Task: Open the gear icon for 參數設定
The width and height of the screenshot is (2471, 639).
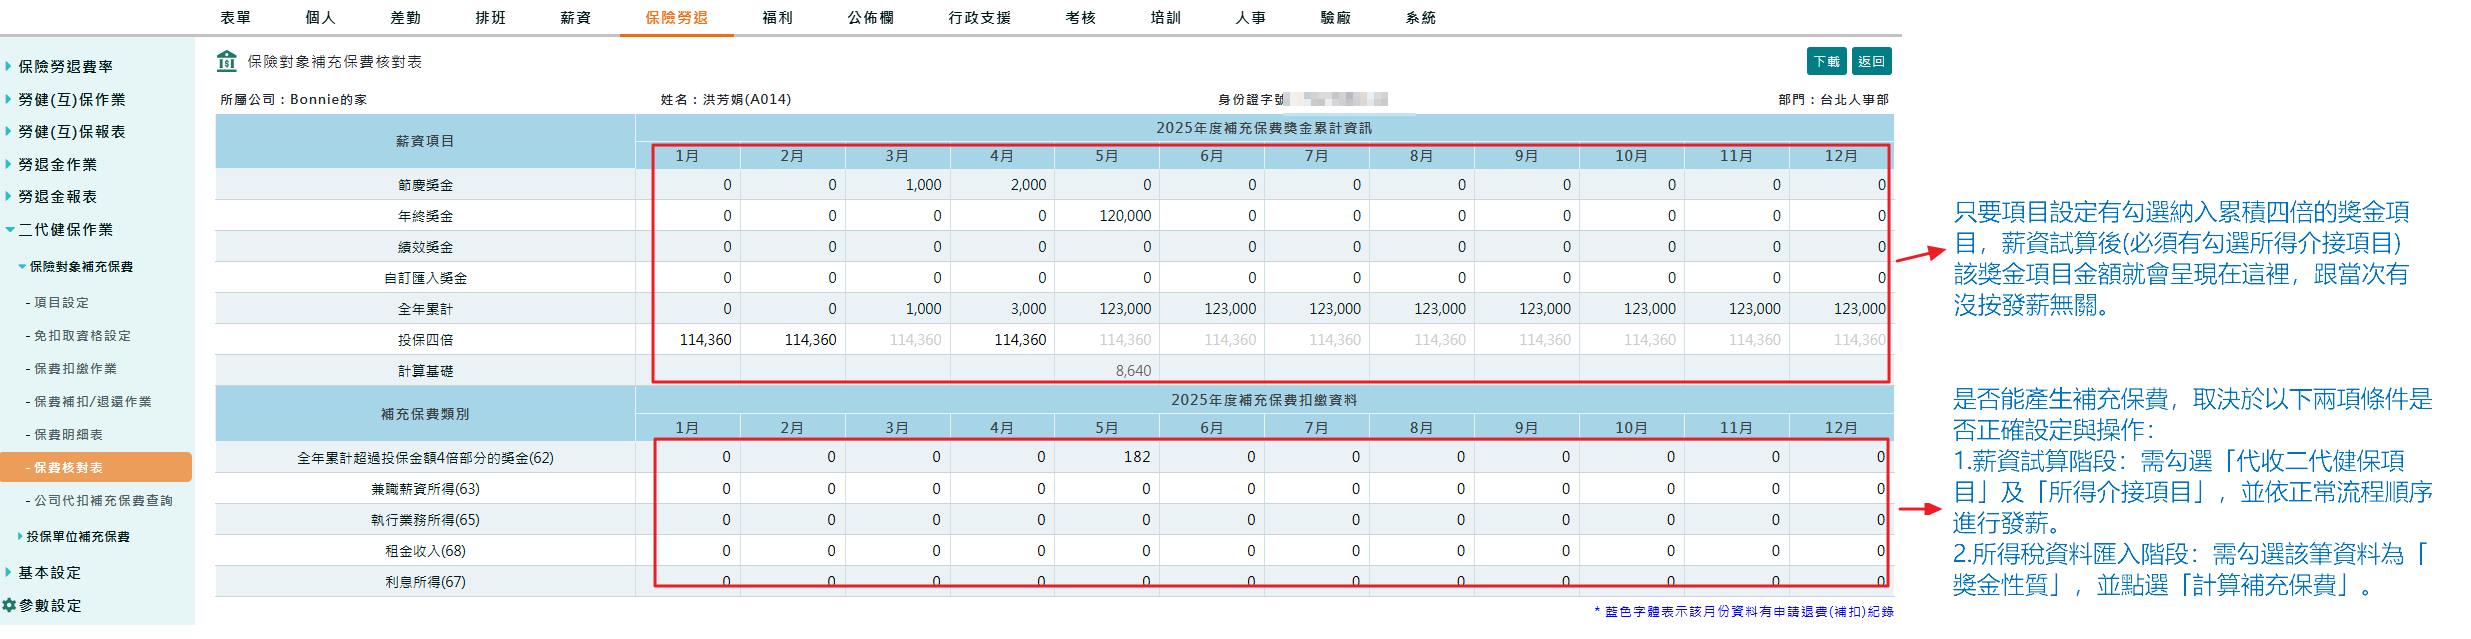Action: [9, 605]
